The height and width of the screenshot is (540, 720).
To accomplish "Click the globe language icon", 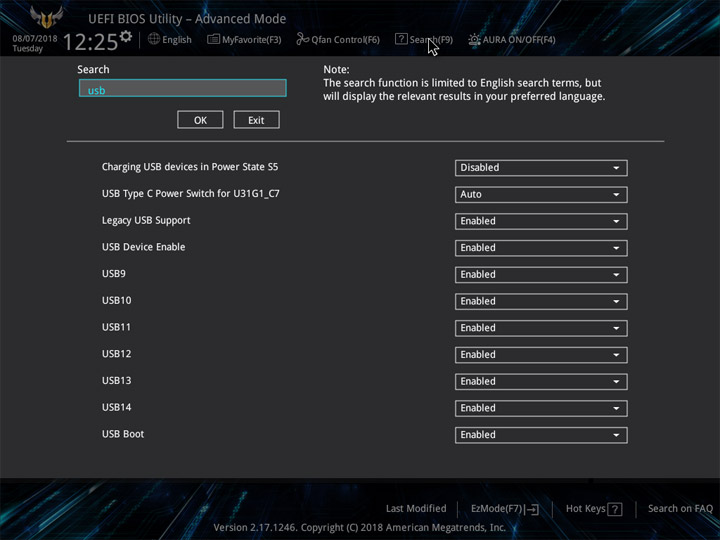I will (x=154, y=39).
